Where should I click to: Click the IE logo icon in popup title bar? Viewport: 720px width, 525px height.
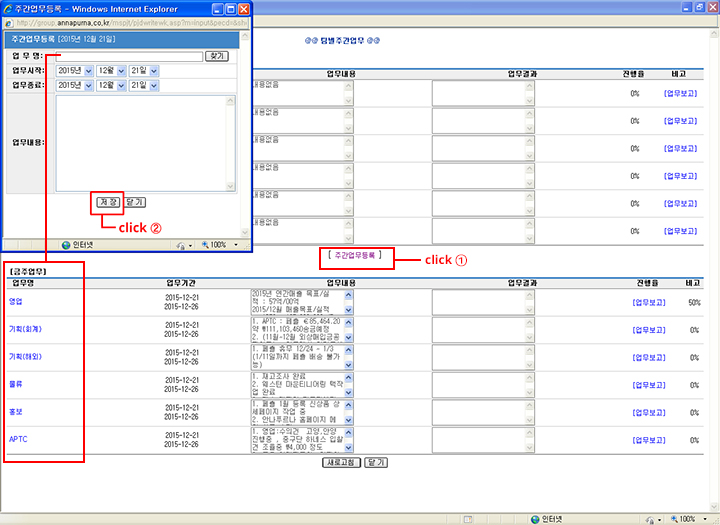pos(9,8)
